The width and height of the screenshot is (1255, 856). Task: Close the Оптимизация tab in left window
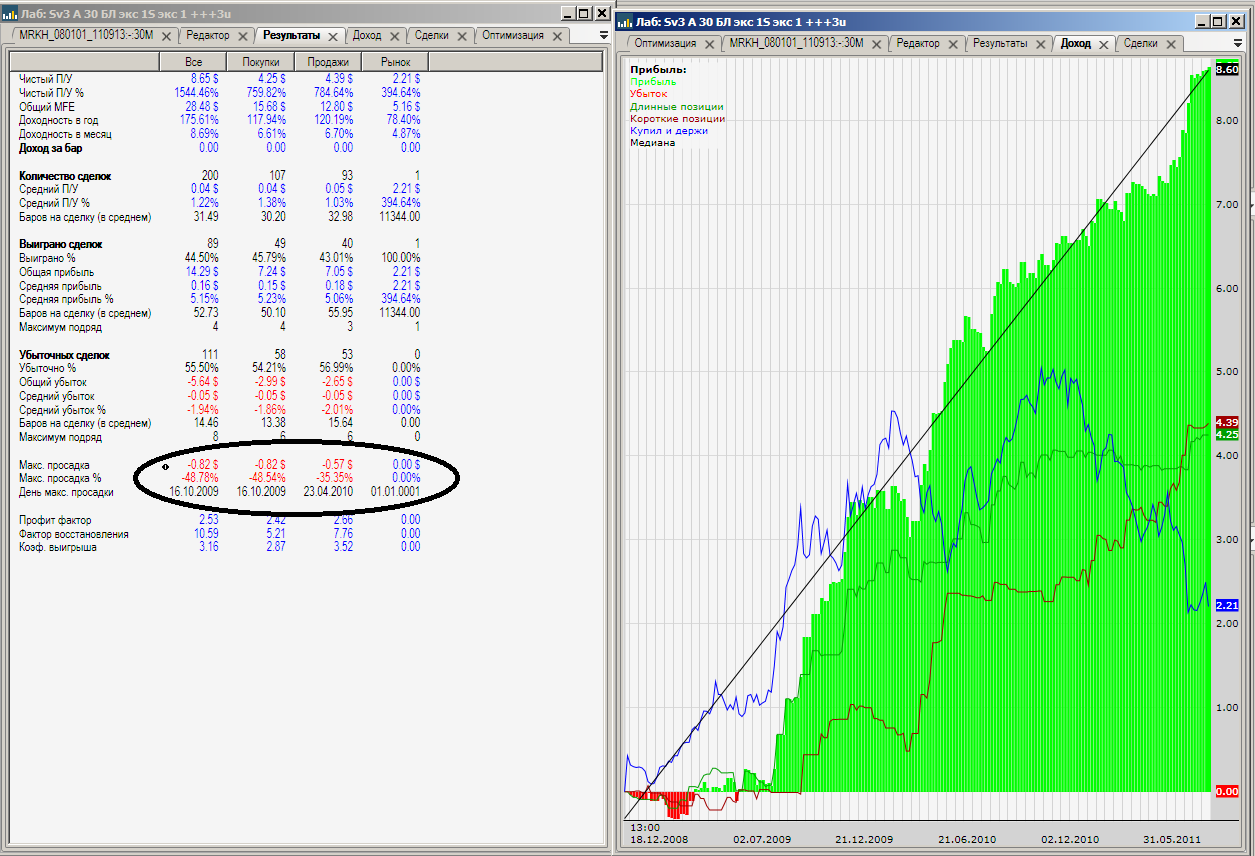point(559,36)
